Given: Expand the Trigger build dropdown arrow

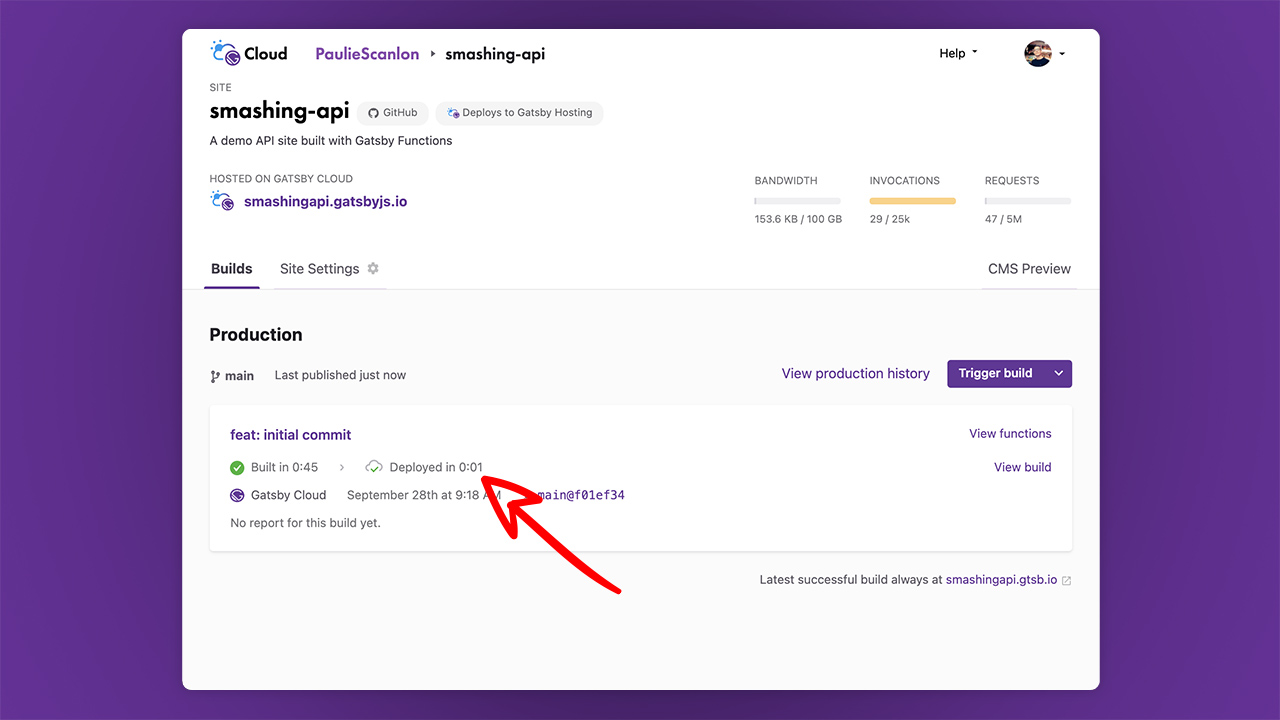Looking at the screenshot, I should point(1058,373).
